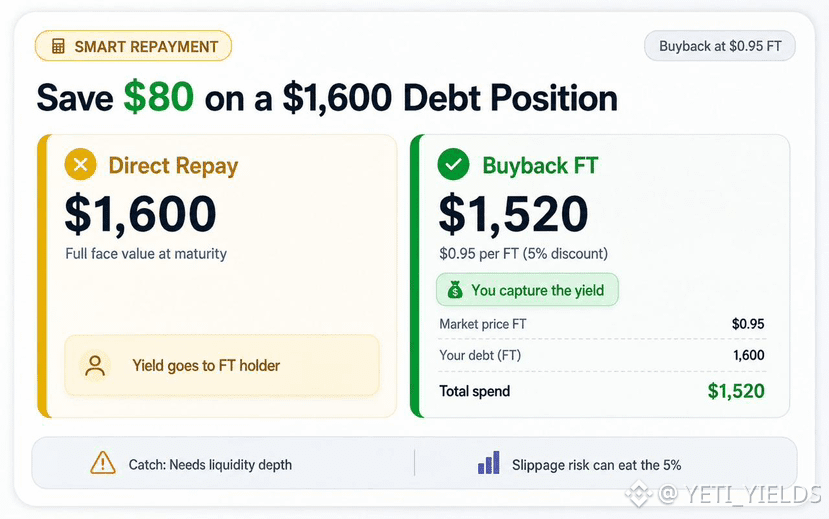
Task: Click the Slippage risk can eat the 5% text
Action: pos(596,465)
